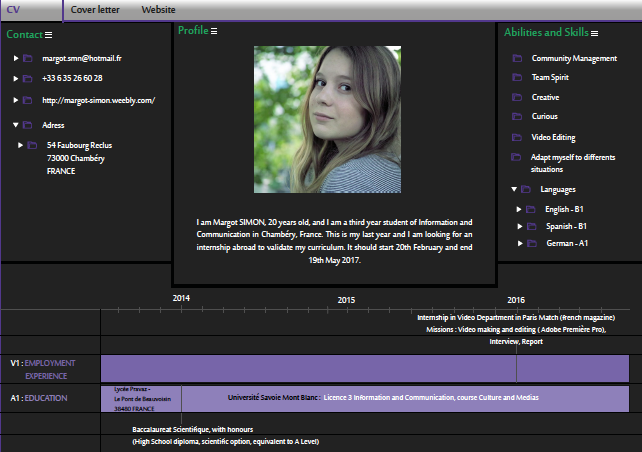Click the folder icon beside Team Spirit
The height and width of the screenshot is (452, 642).
click(x=518, y=77)
